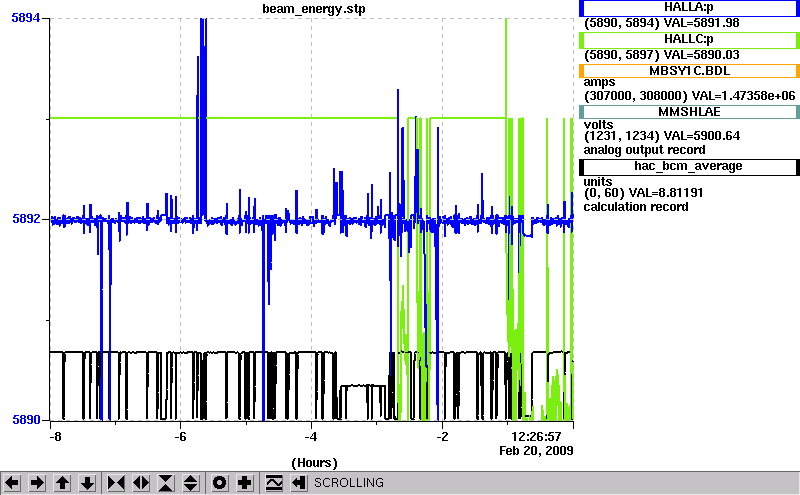Select the HALLC:p curve legend entry

coord(689,40)
